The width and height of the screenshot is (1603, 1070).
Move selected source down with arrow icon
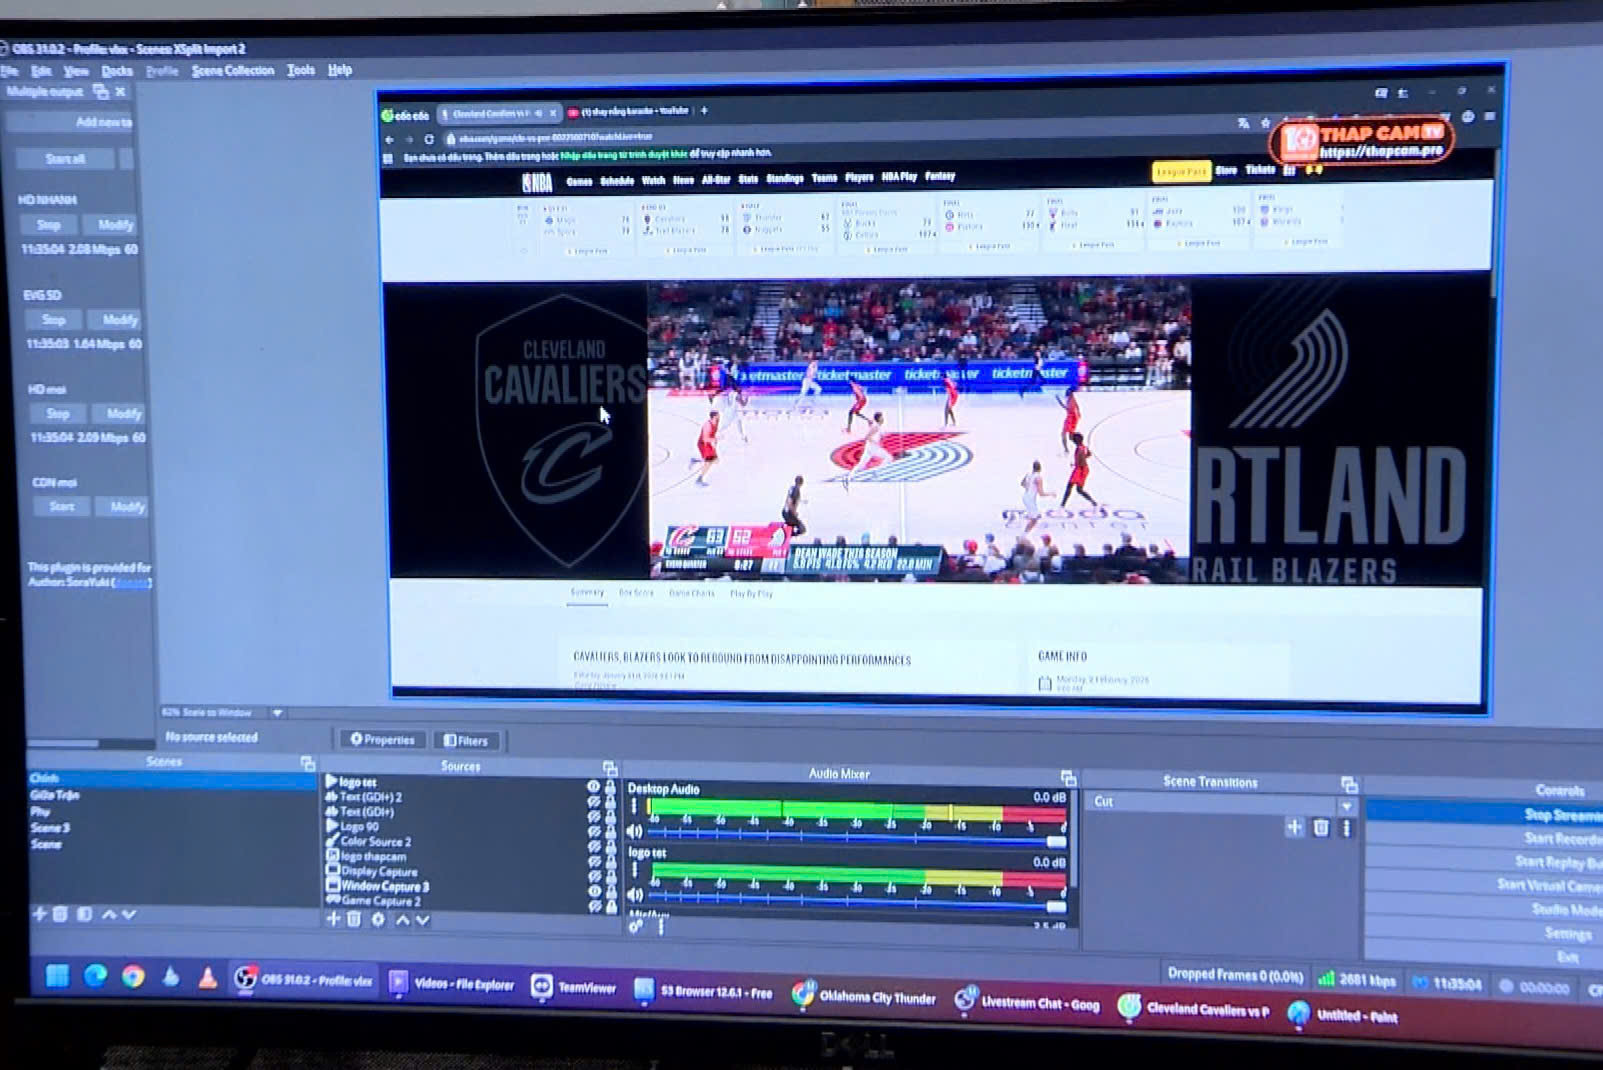tap(423, 920)
